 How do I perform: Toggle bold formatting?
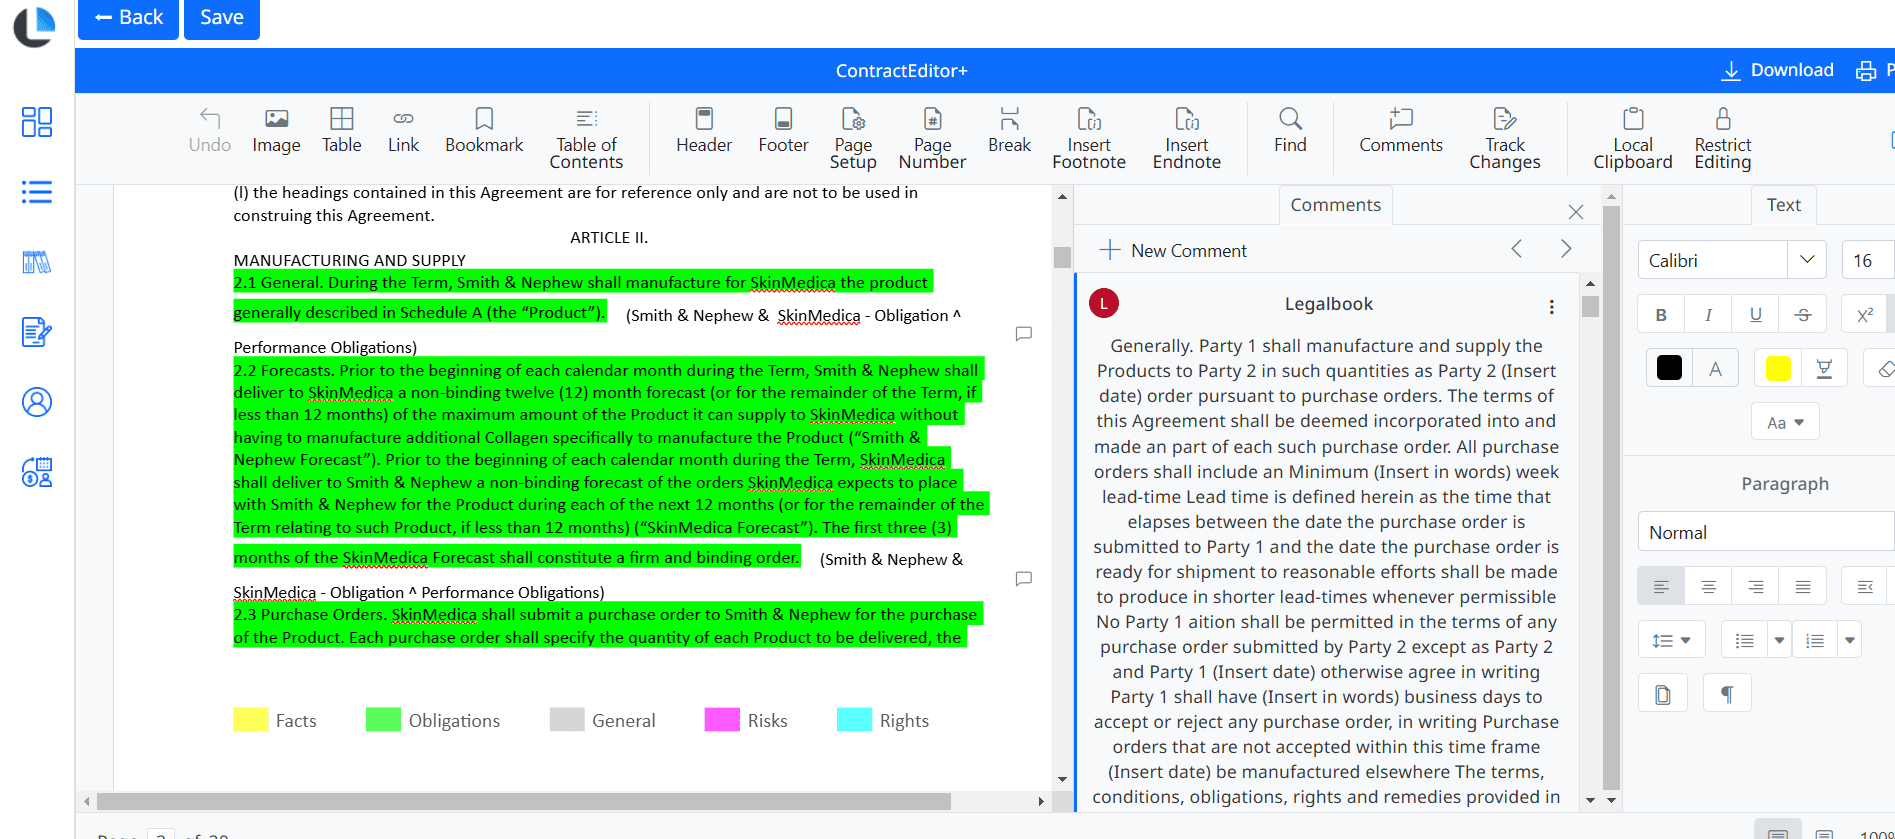click(x=1661, y=315)
